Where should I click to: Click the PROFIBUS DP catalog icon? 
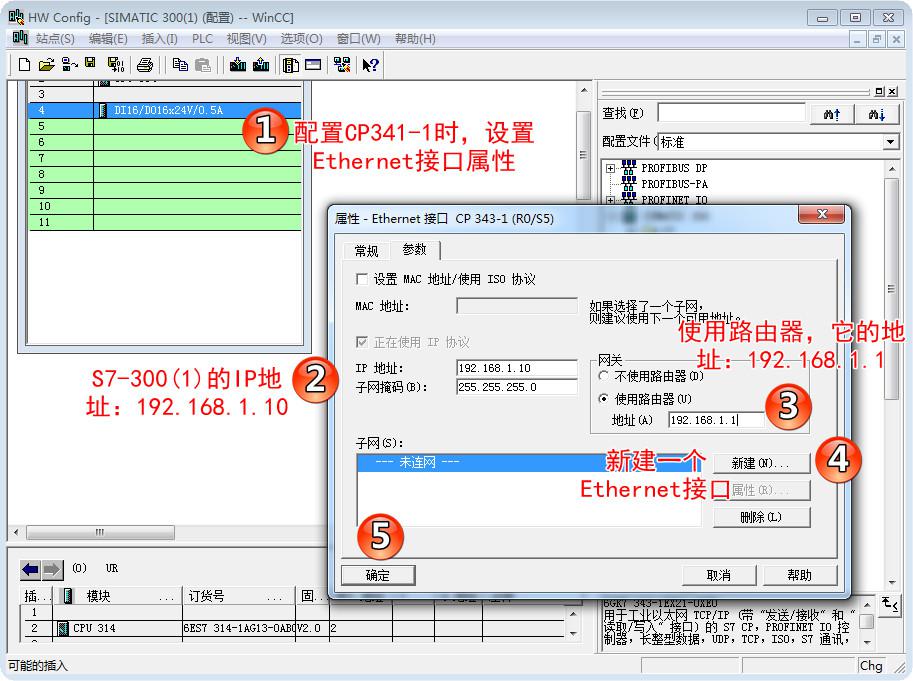629,168
